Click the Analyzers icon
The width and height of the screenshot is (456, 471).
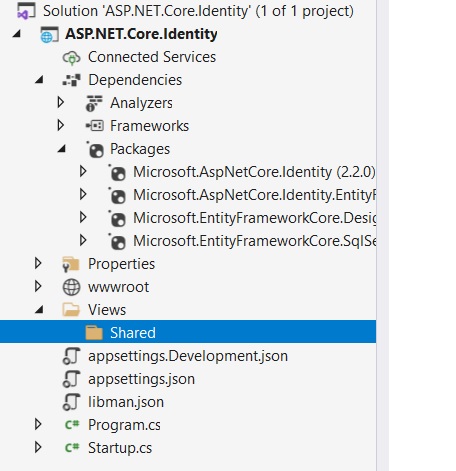click(x=94, y=103)
